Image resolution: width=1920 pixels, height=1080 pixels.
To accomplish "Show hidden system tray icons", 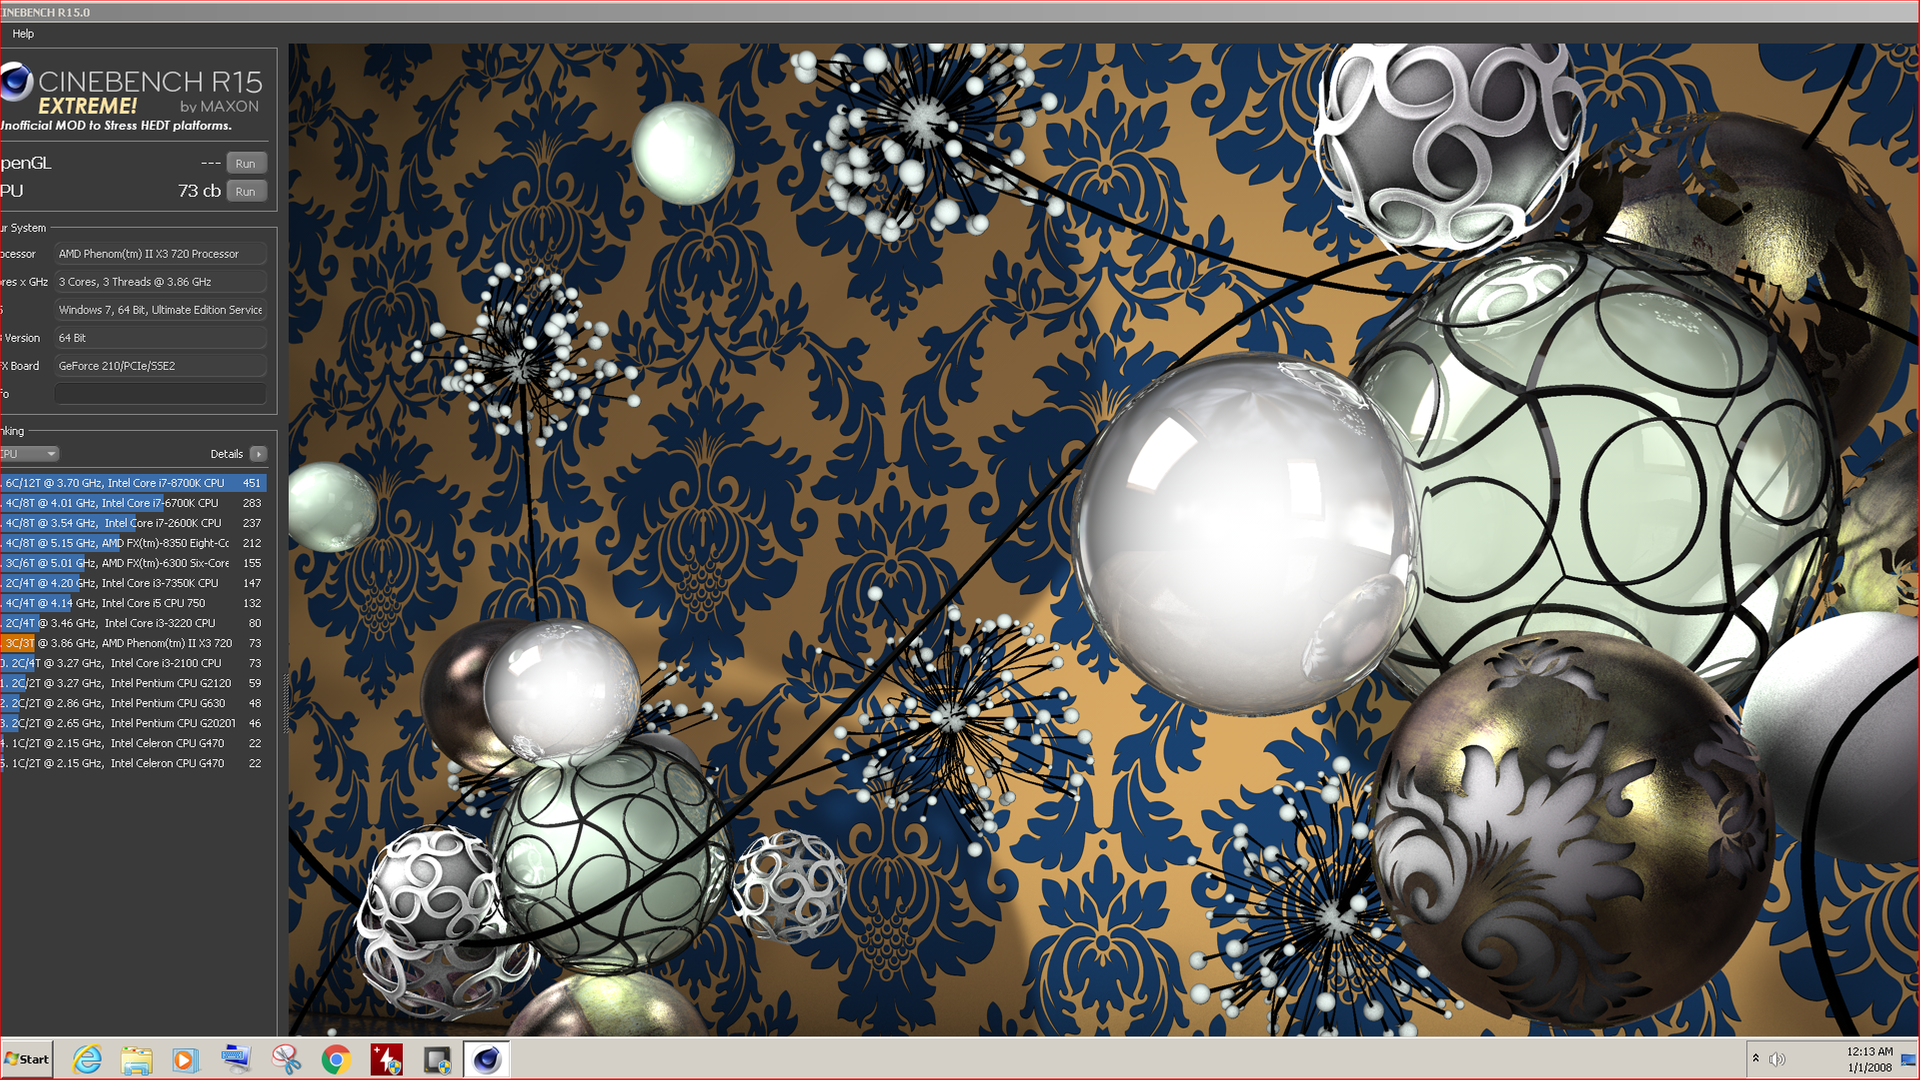I will coord(1755,1058).
